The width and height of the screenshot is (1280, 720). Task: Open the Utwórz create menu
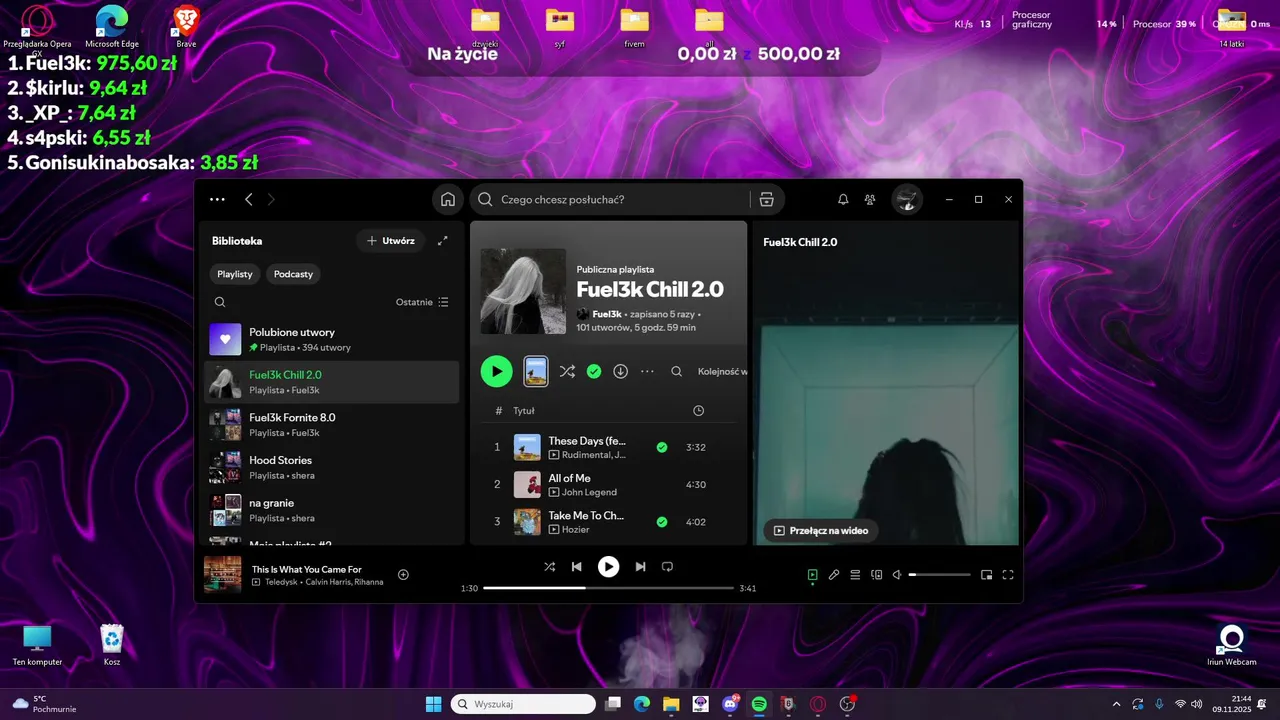[x=390, y=241]
